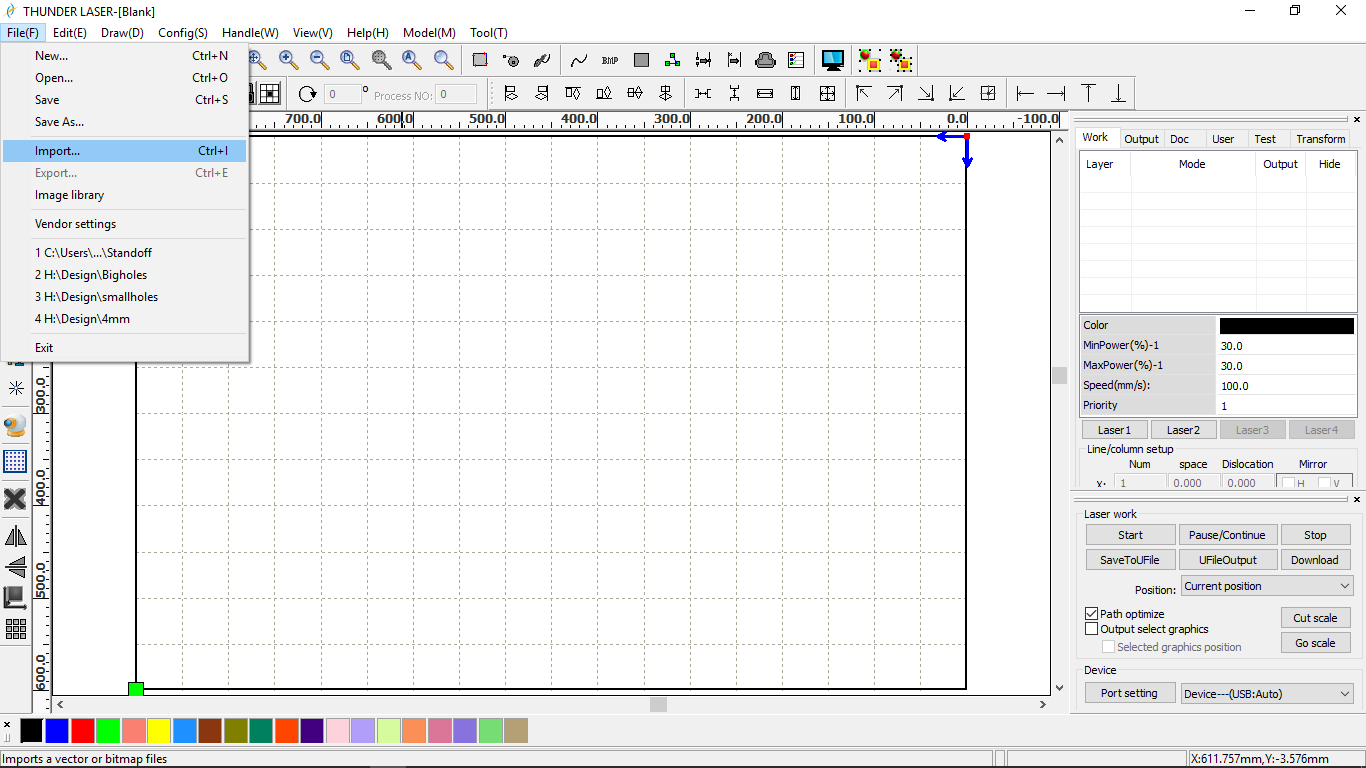This screenshot has height=768, width=1366.
Task: Open the Config(S) menu
Action: point(183,33)
